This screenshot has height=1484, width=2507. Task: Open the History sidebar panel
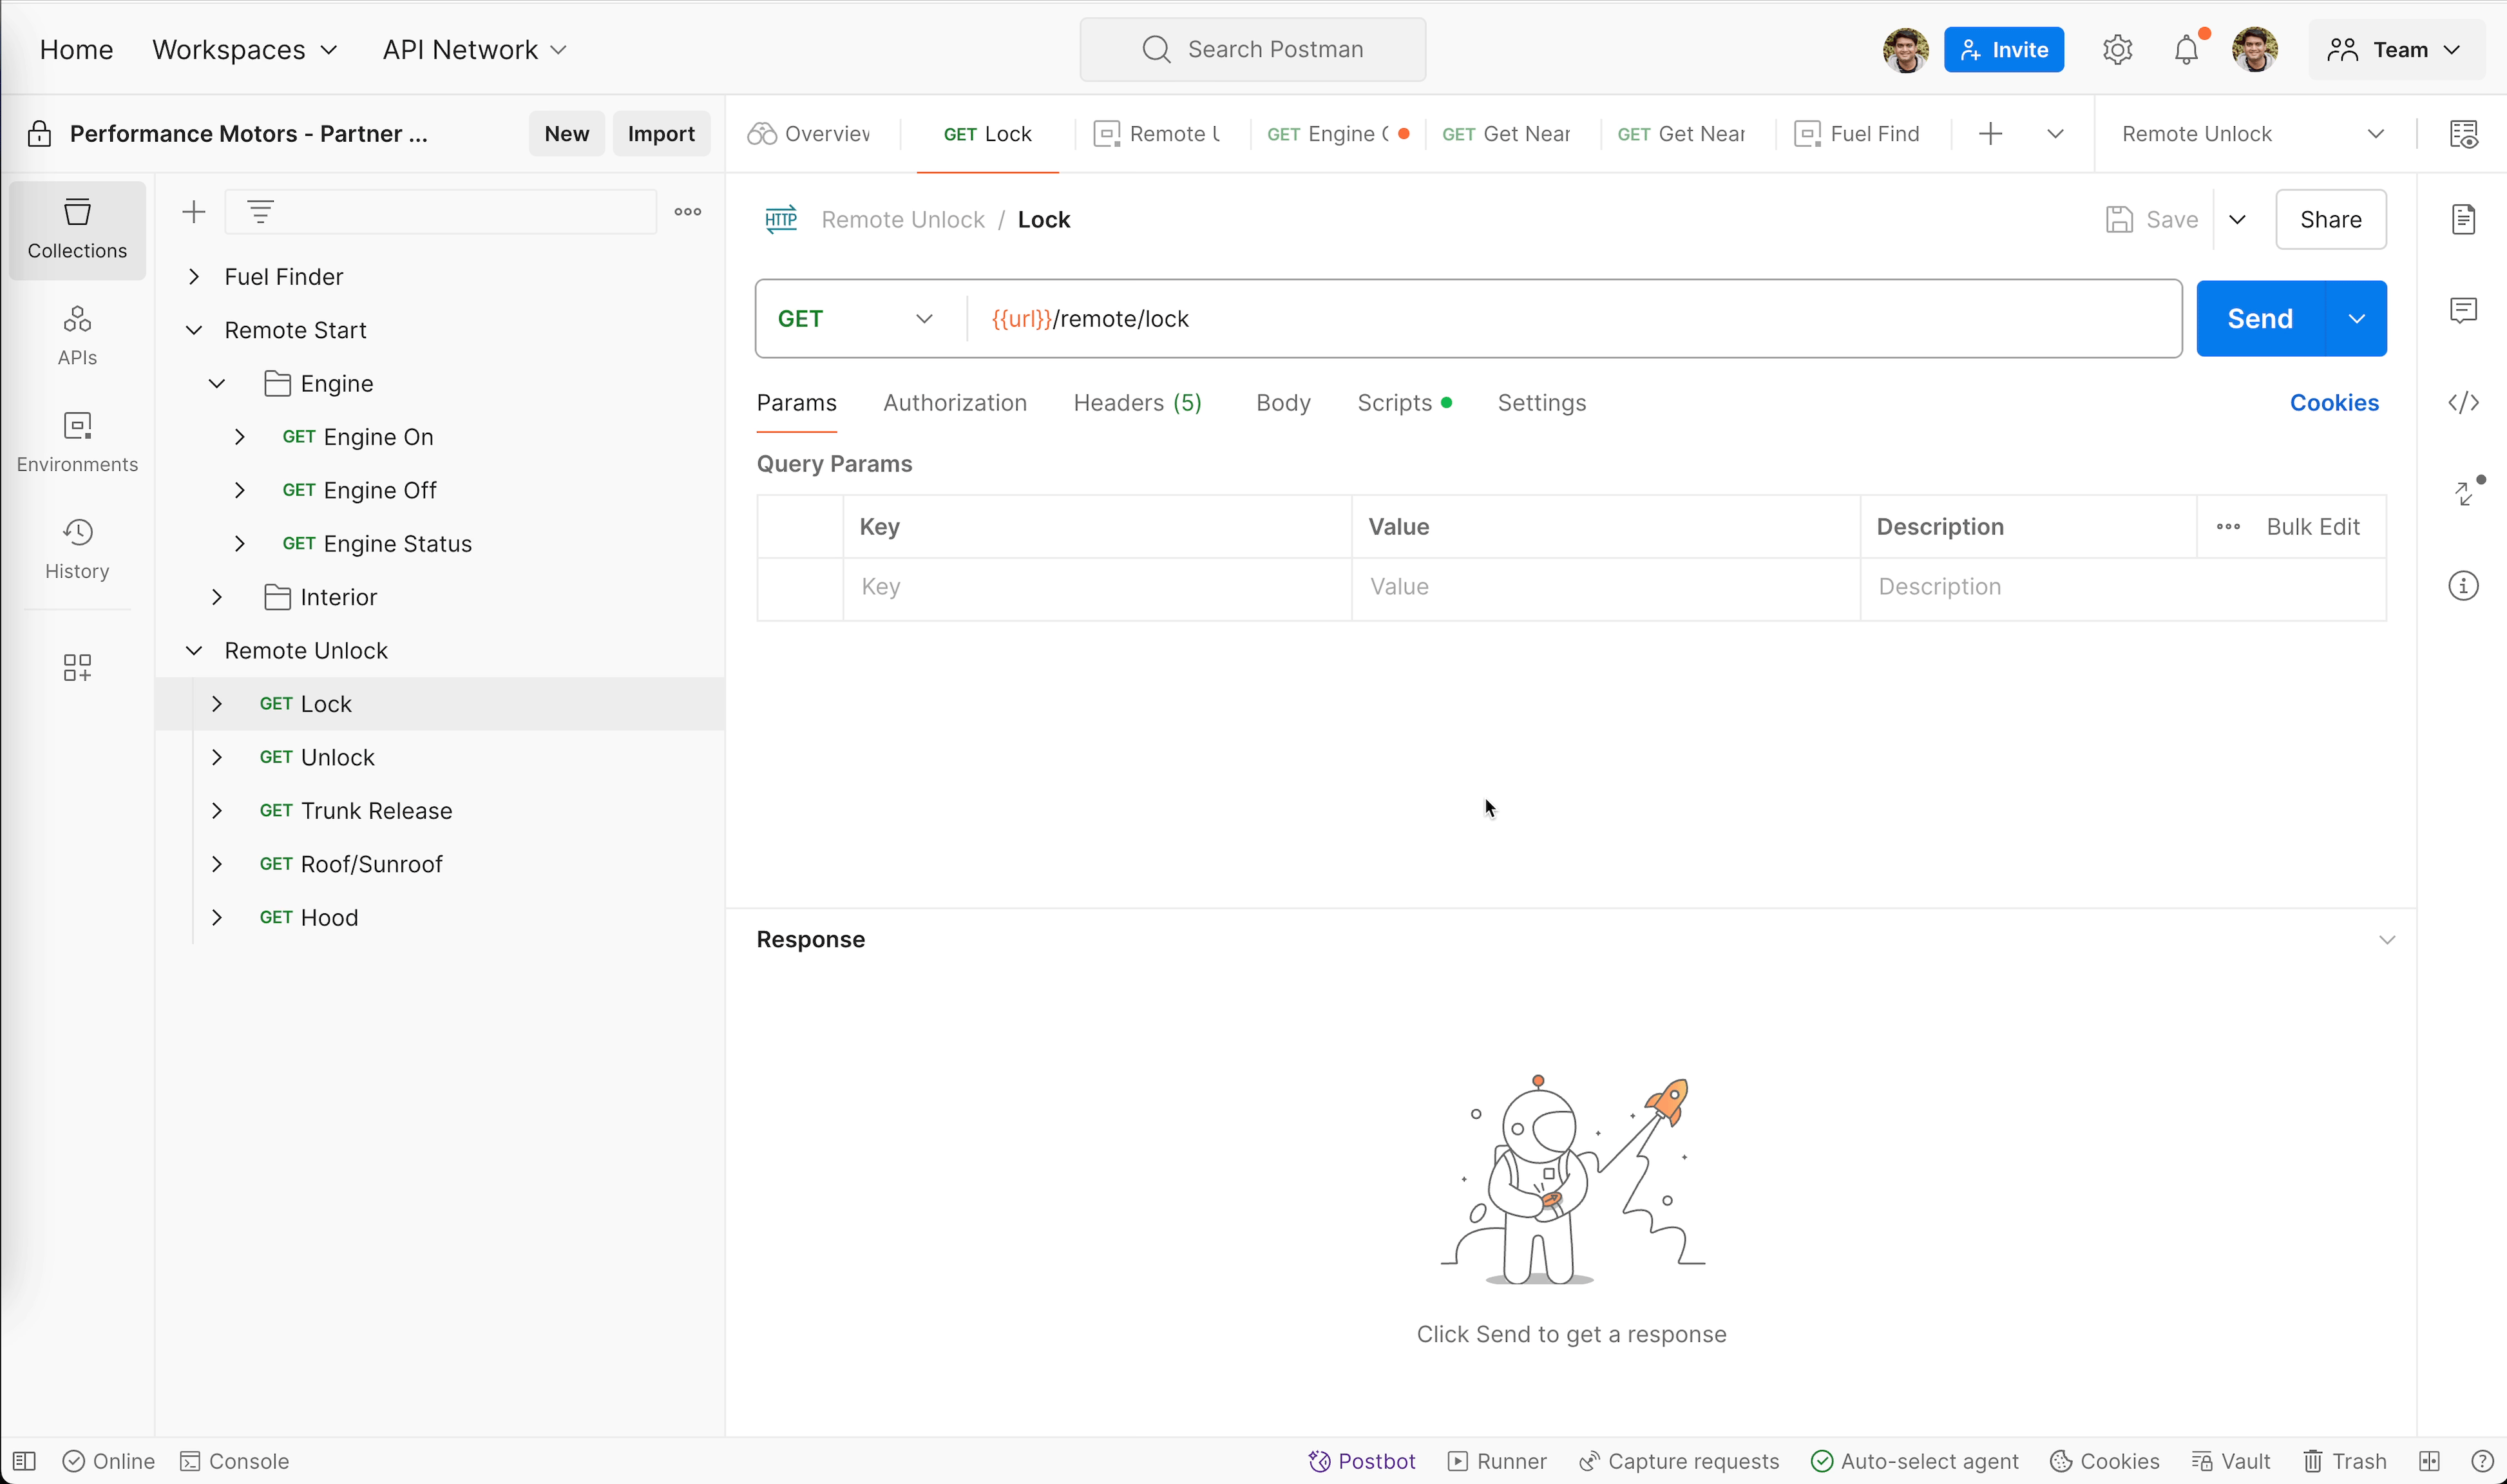77,549
